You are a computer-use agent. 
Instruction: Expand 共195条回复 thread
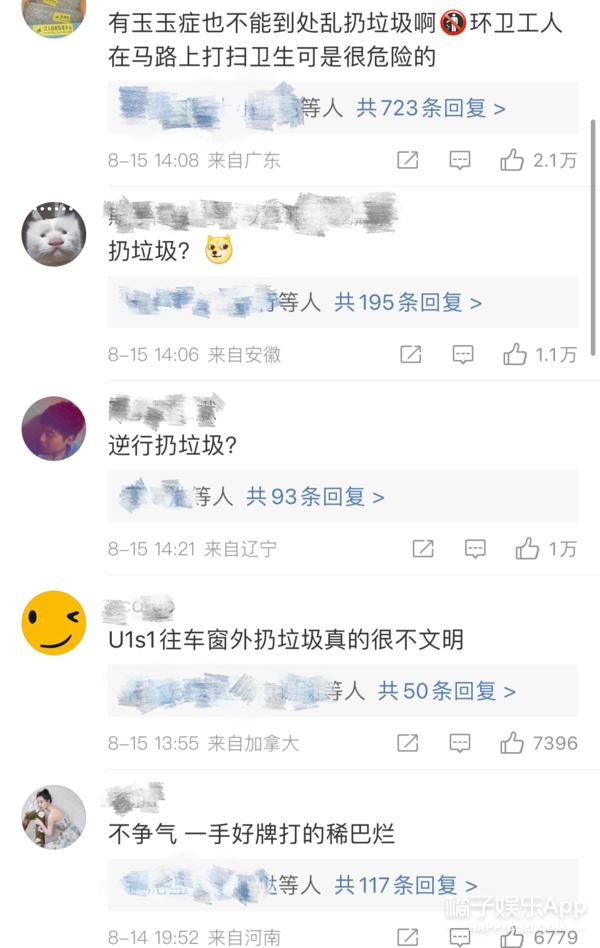click(408, 302)
